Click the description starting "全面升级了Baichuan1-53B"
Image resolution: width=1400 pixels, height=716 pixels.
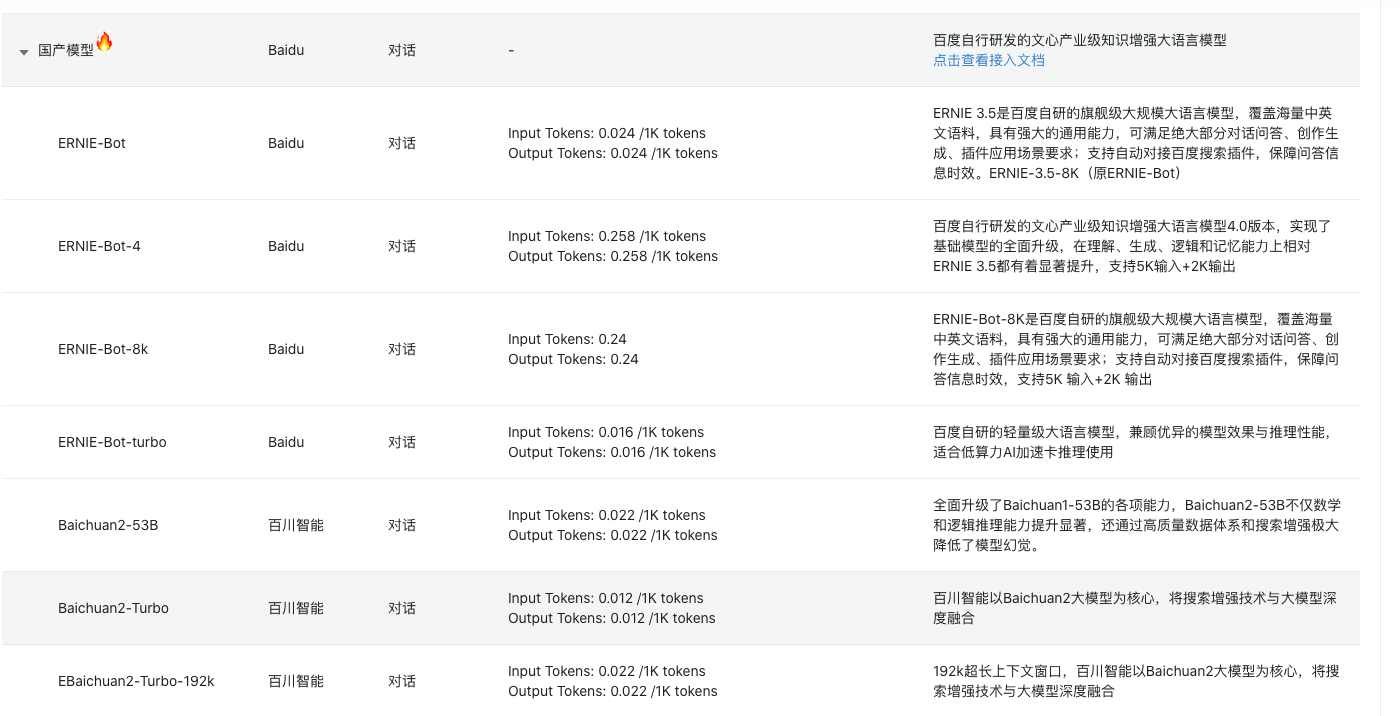click(x=1137, y=525)
